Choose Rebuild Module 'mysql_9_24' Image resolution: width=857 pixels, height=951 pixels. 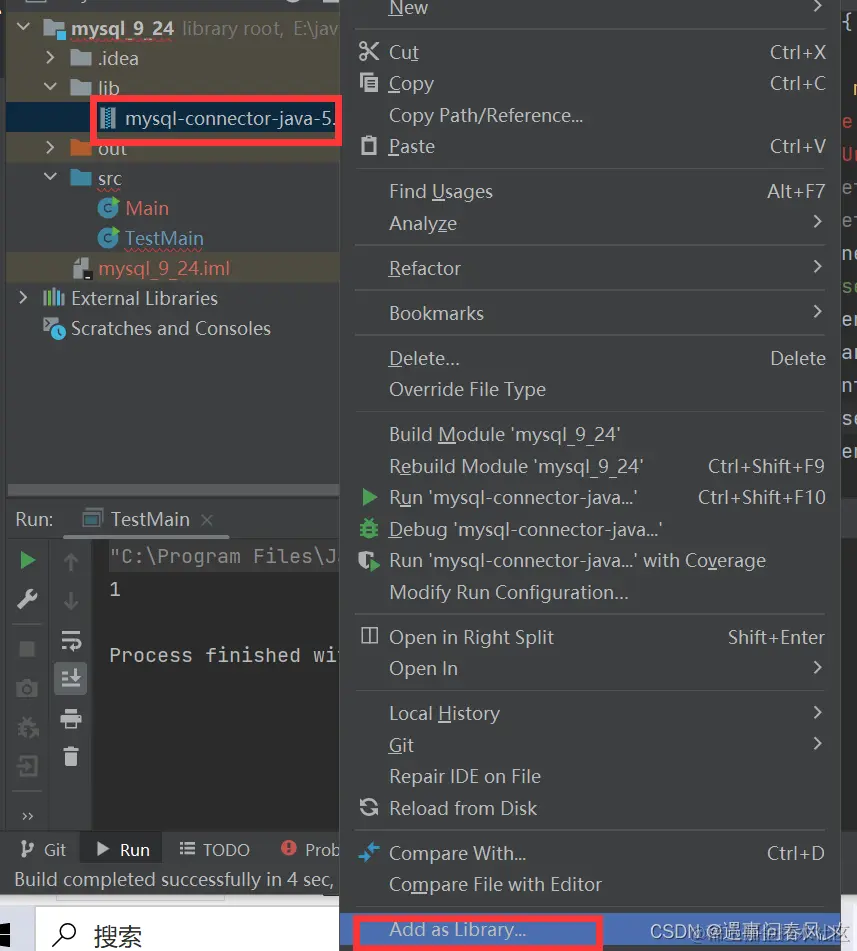pos(590,466)
